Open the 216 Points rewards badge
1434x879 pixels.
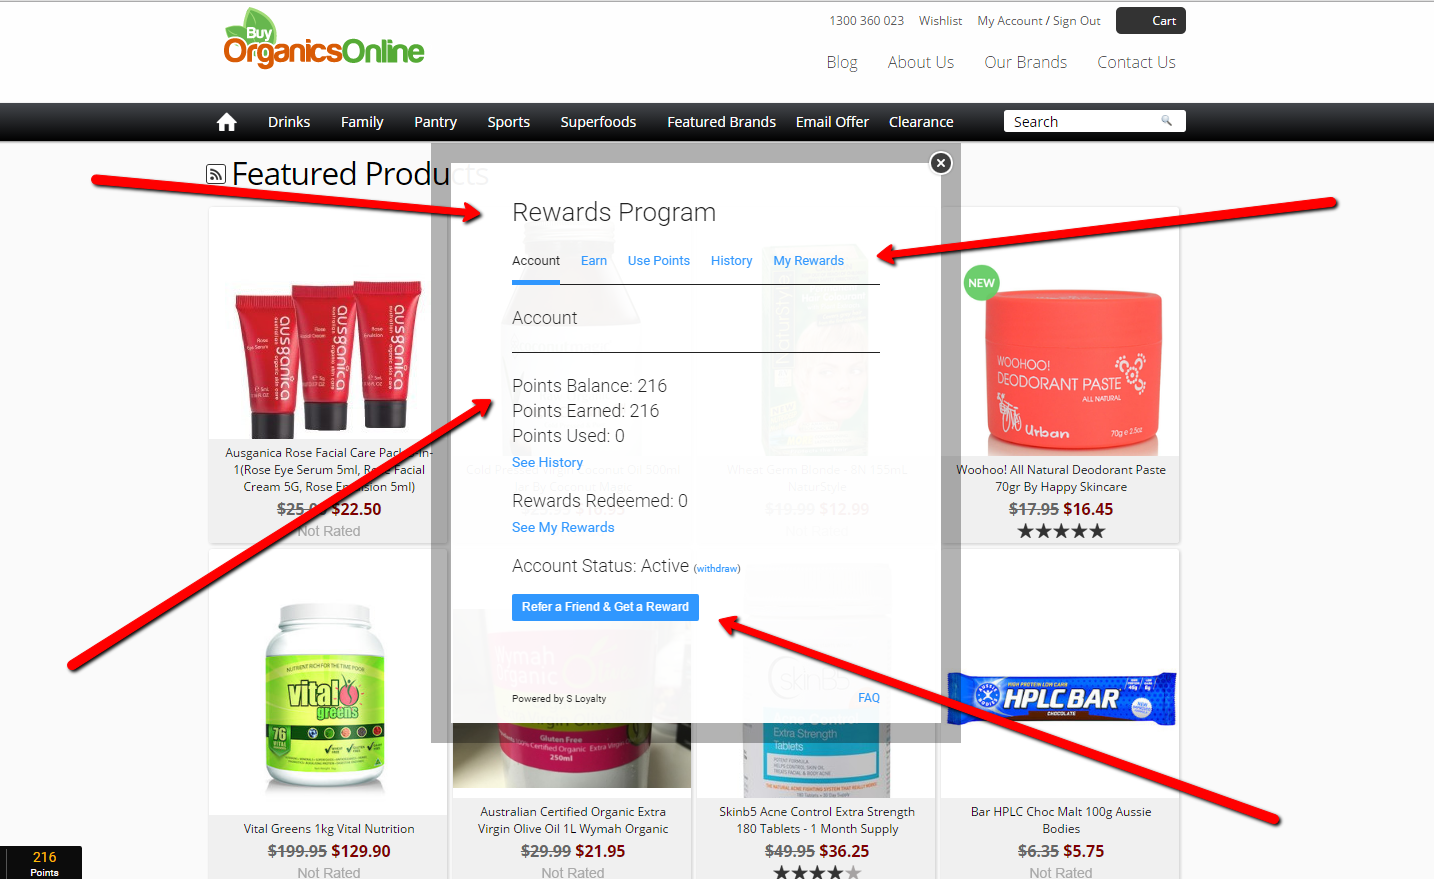[42, 863]
